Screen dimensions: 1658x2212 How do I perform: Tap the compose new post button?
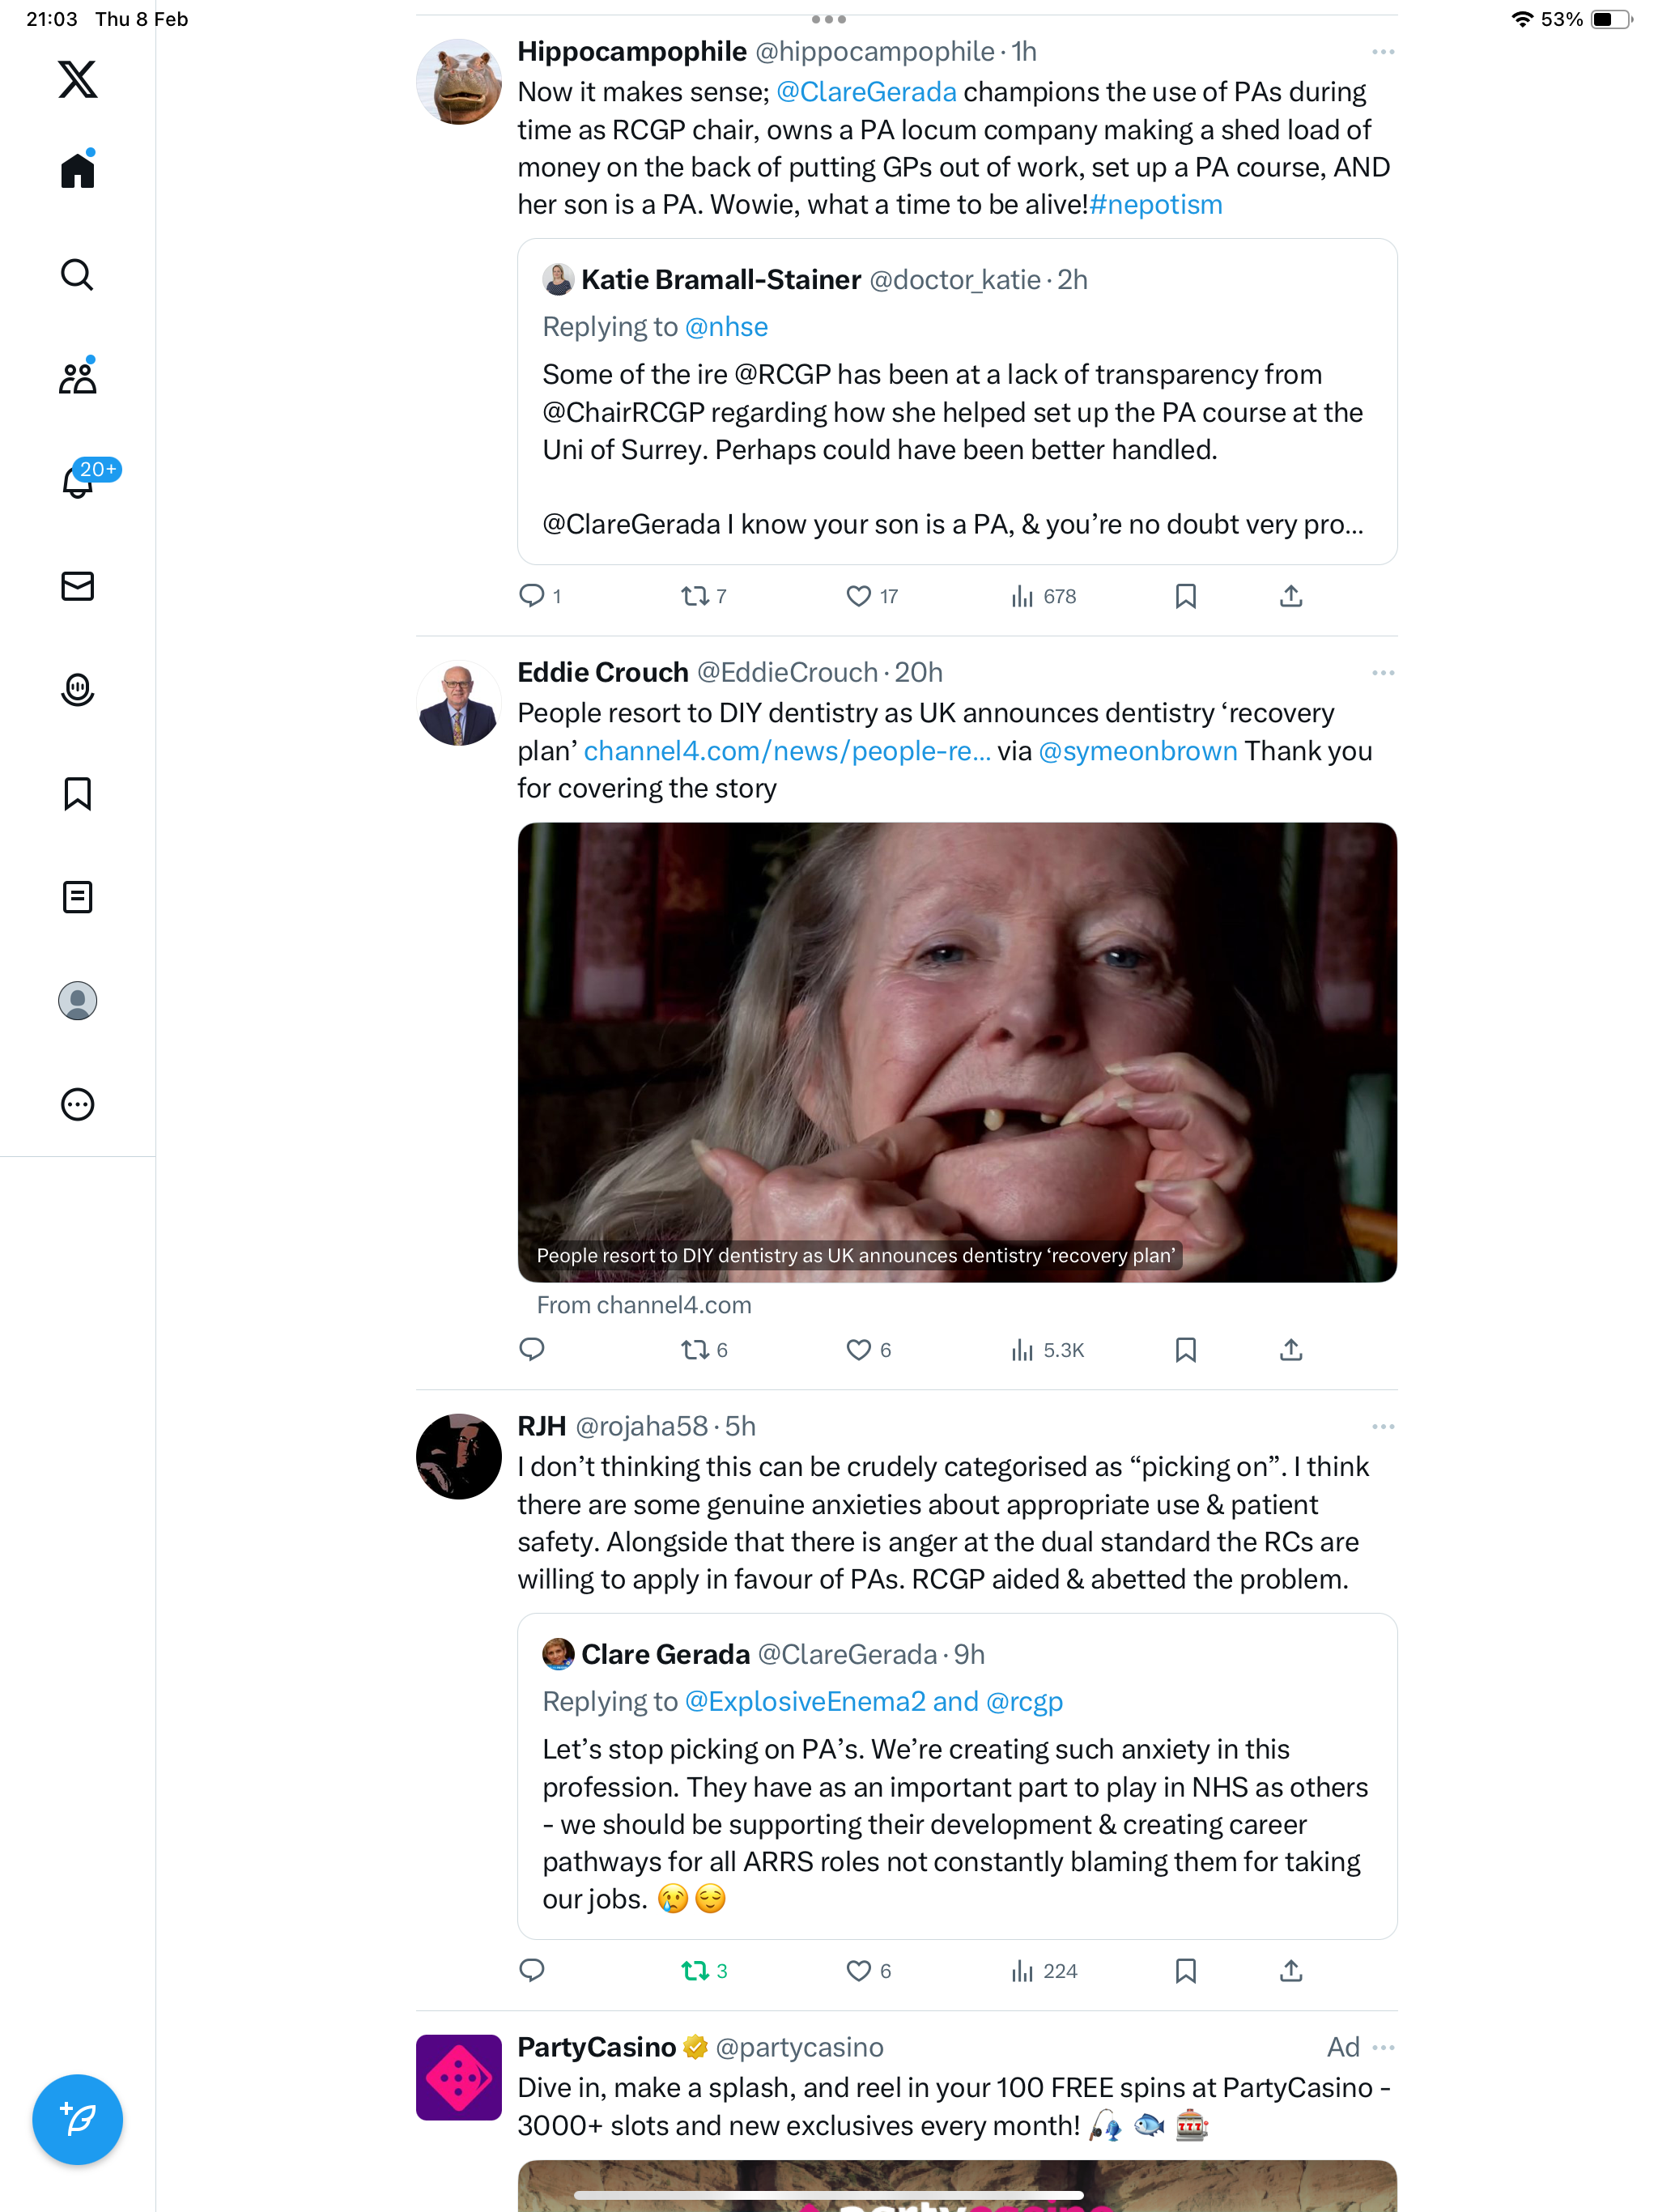[77, 2119]
